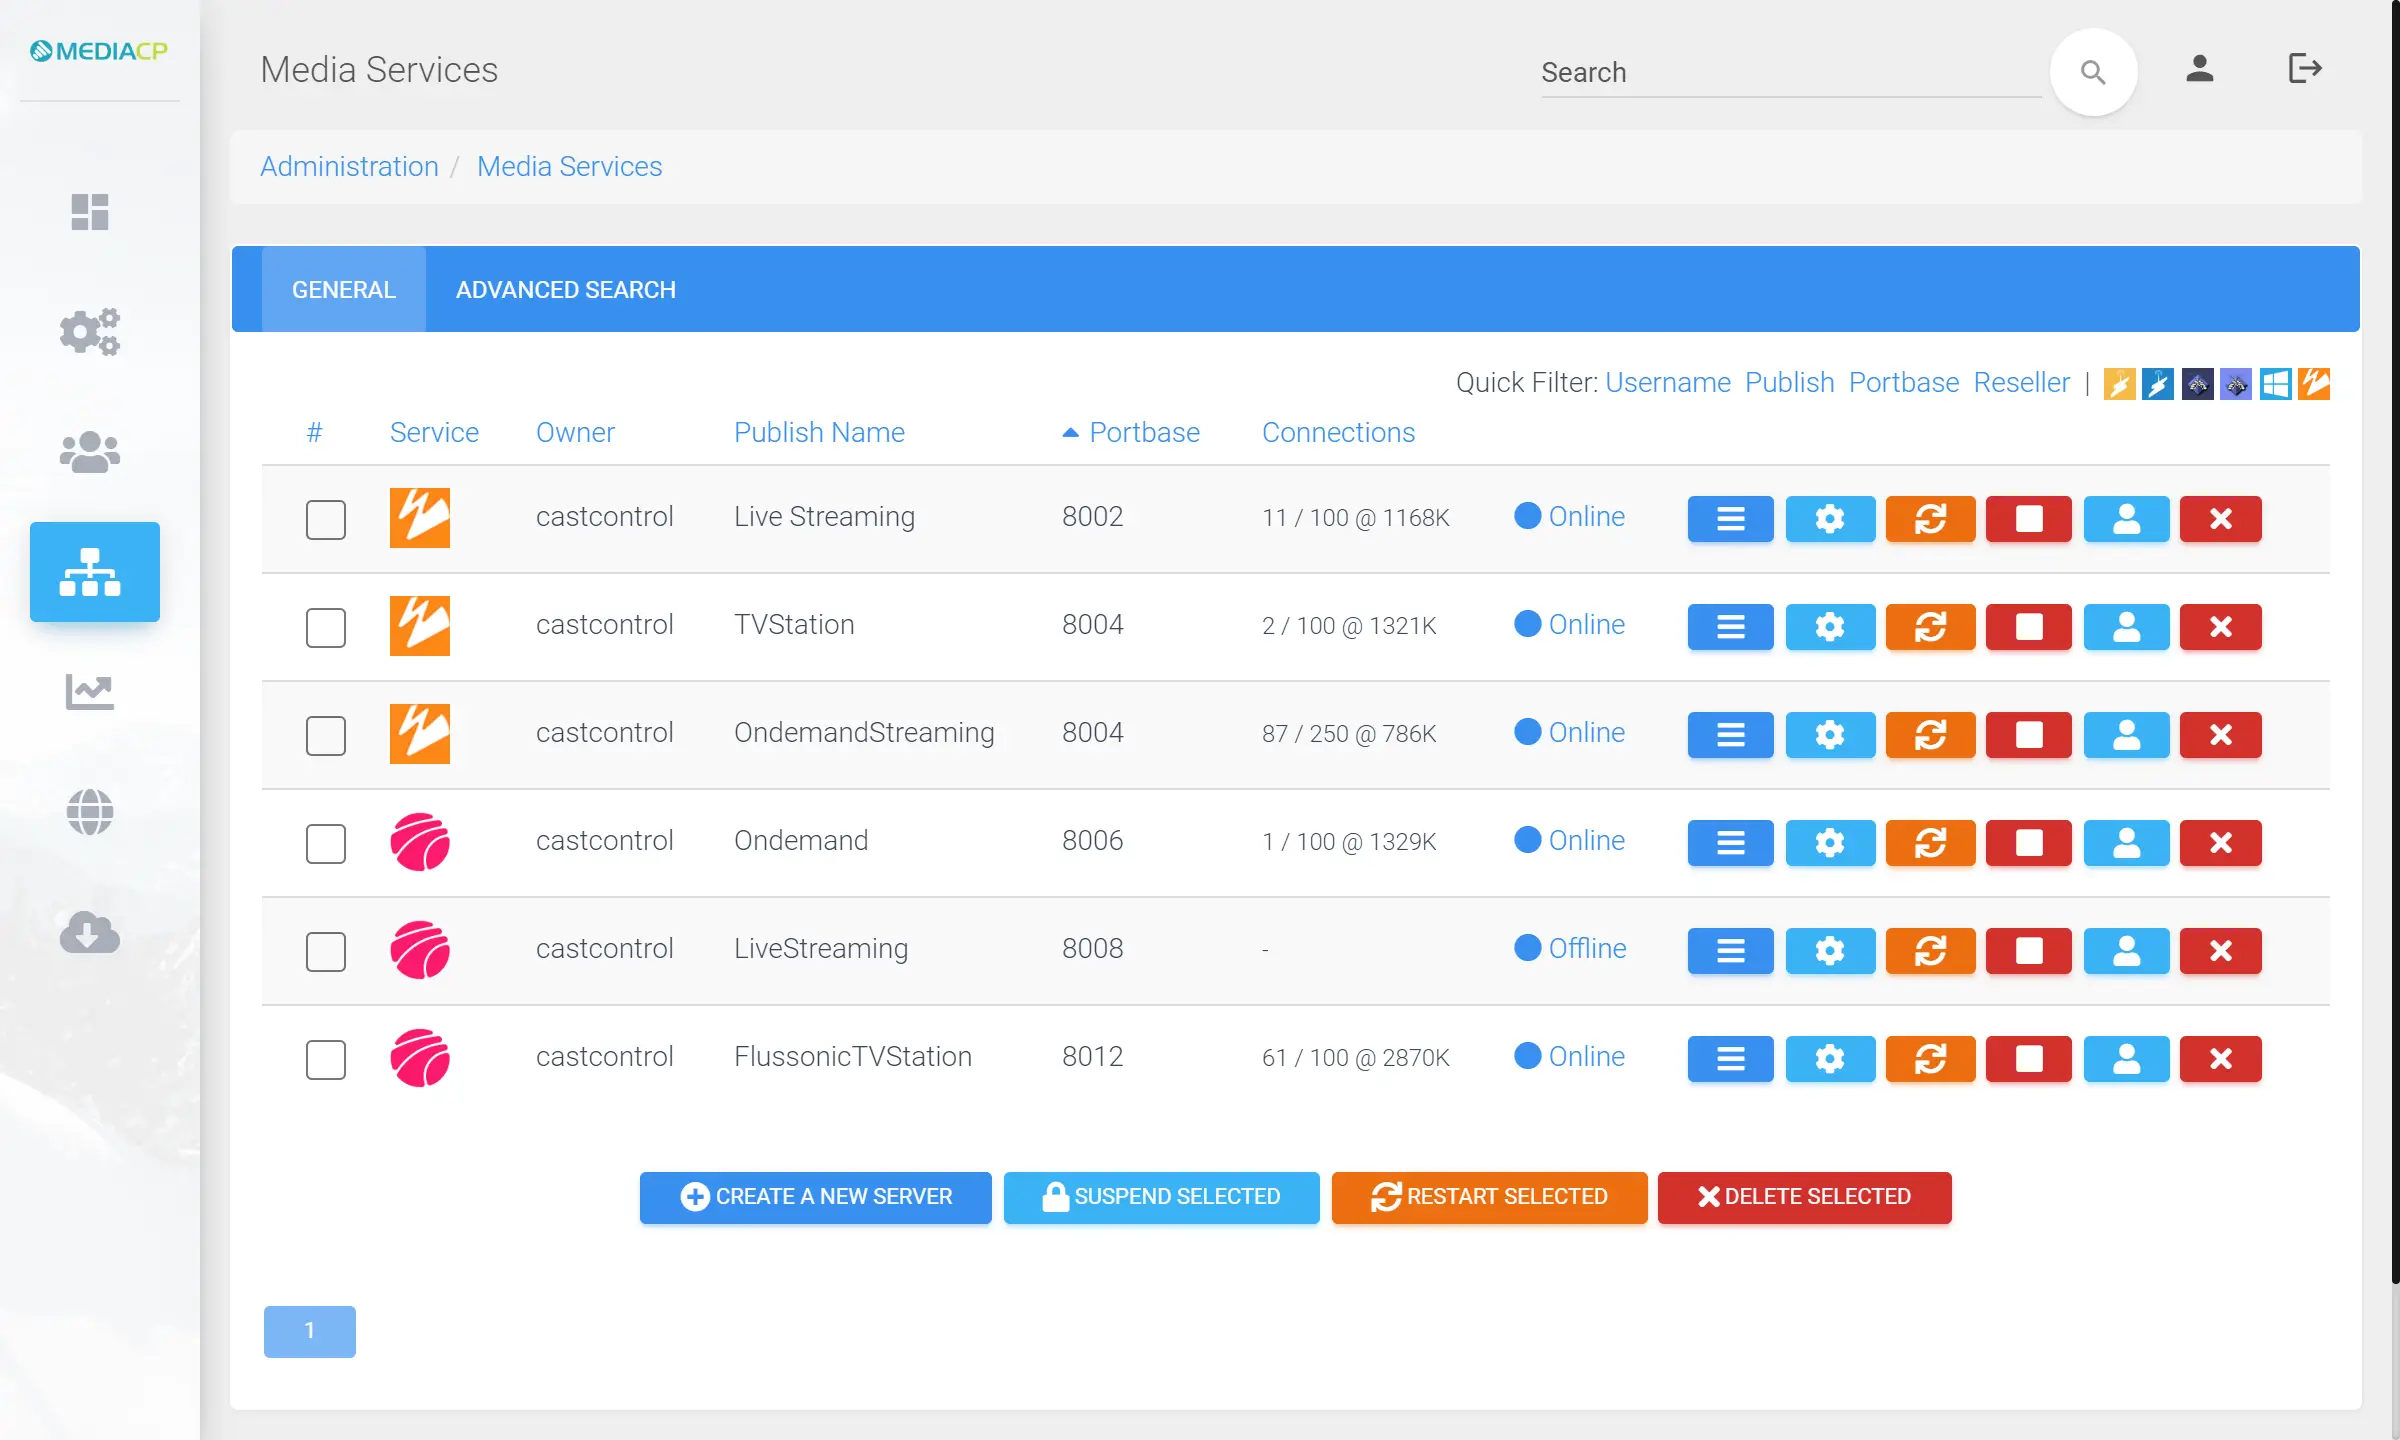Delete the FlussonicTVStation service with X button
The height and width of the screenshot is (1440, 2400).
pos(2220,1059)
